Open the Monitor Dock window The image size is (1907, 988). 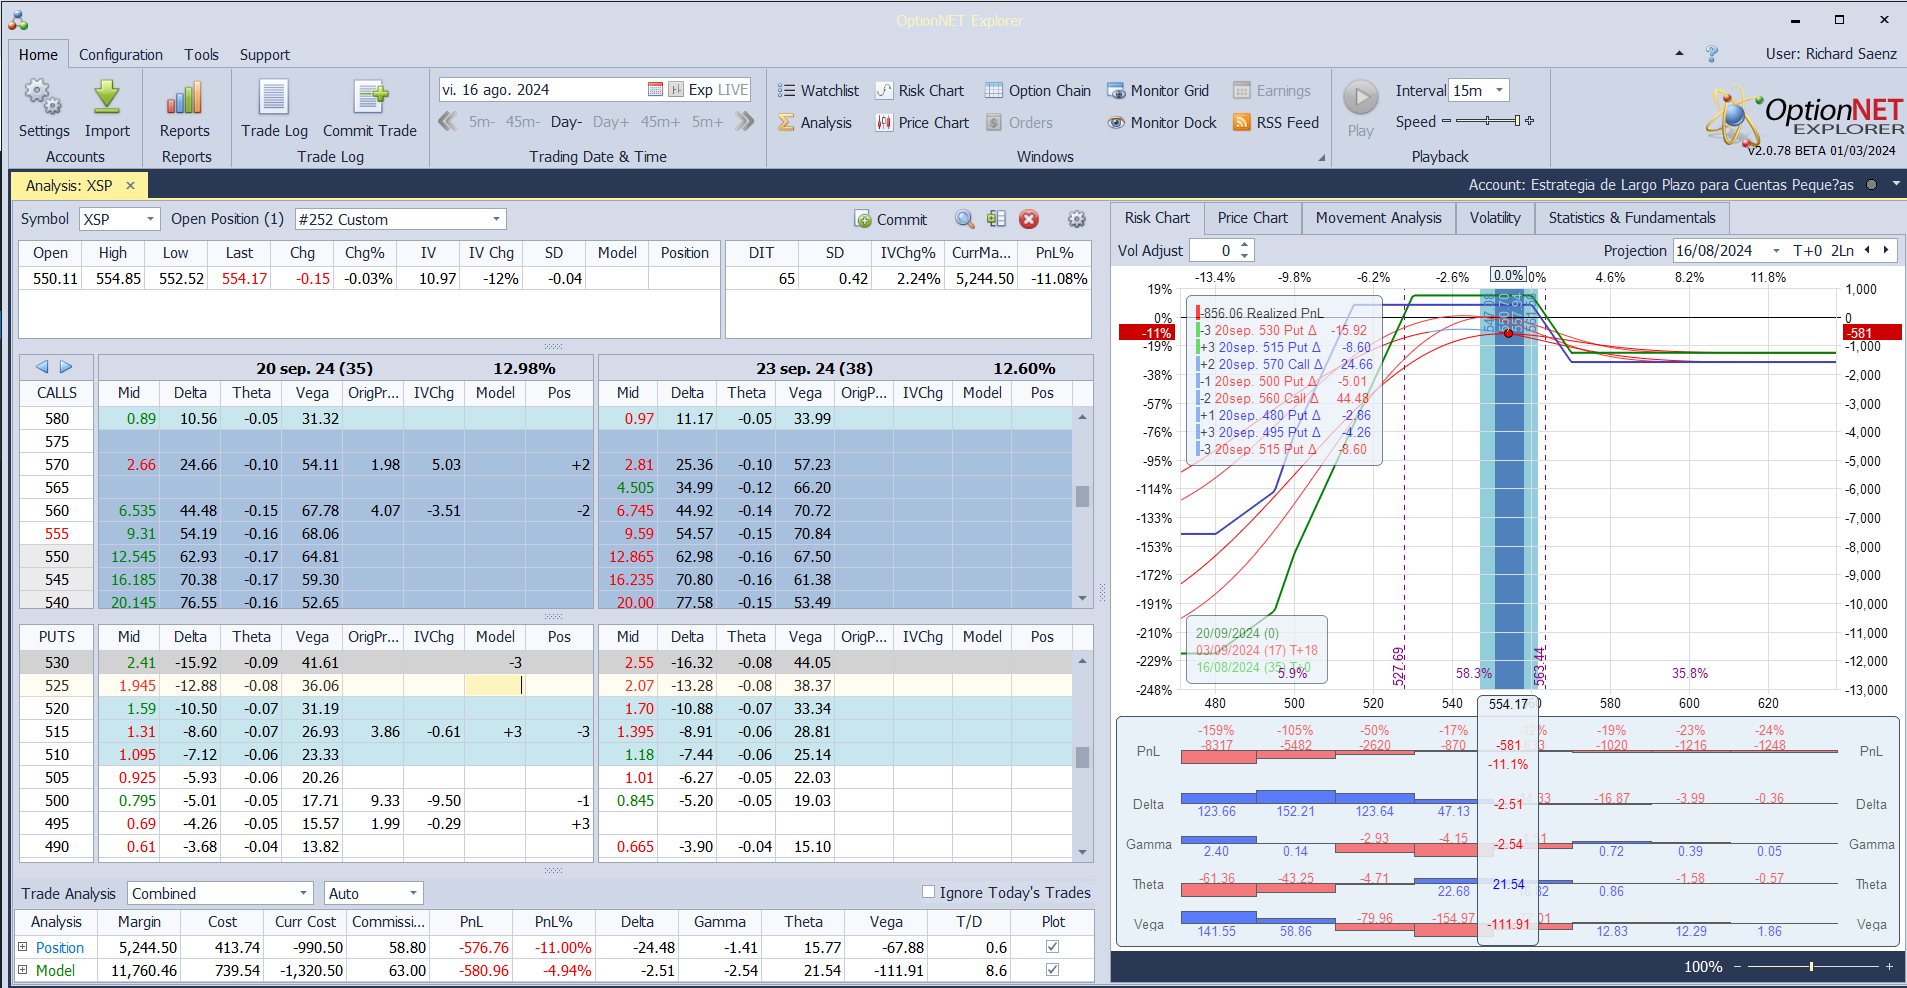click(x=1162, y=123)
